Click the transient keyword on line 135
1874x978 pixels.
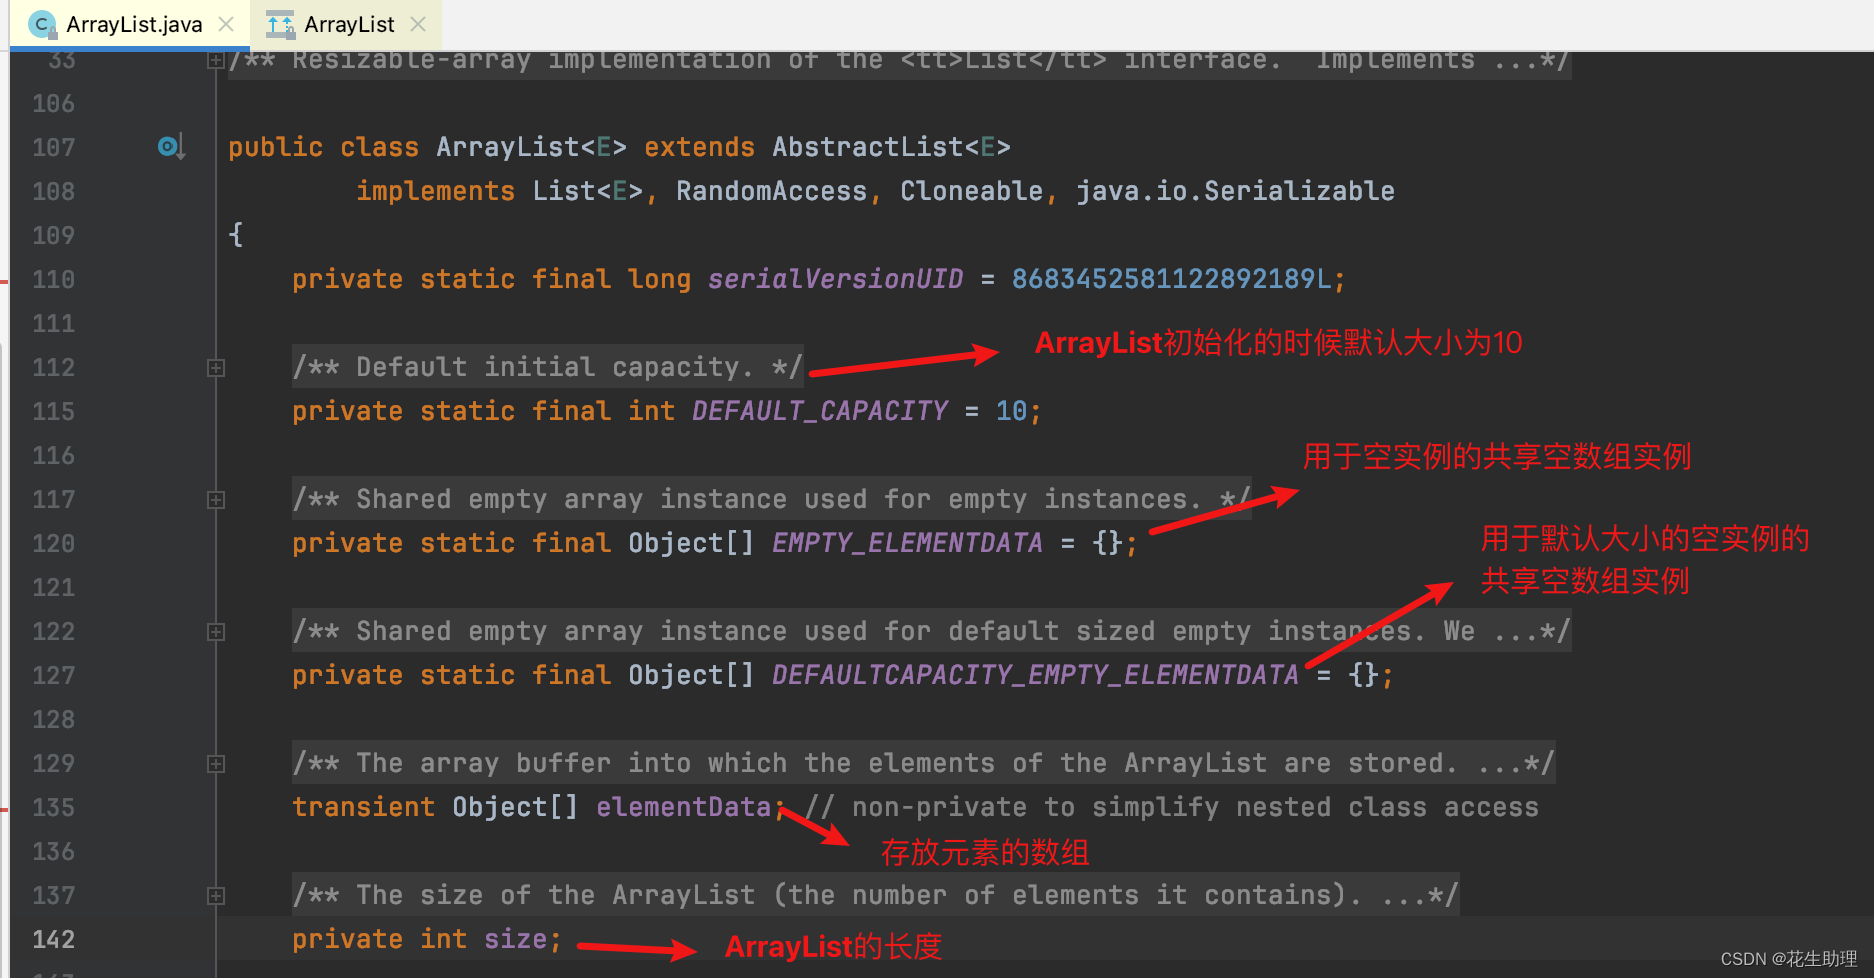coord(363,807)
